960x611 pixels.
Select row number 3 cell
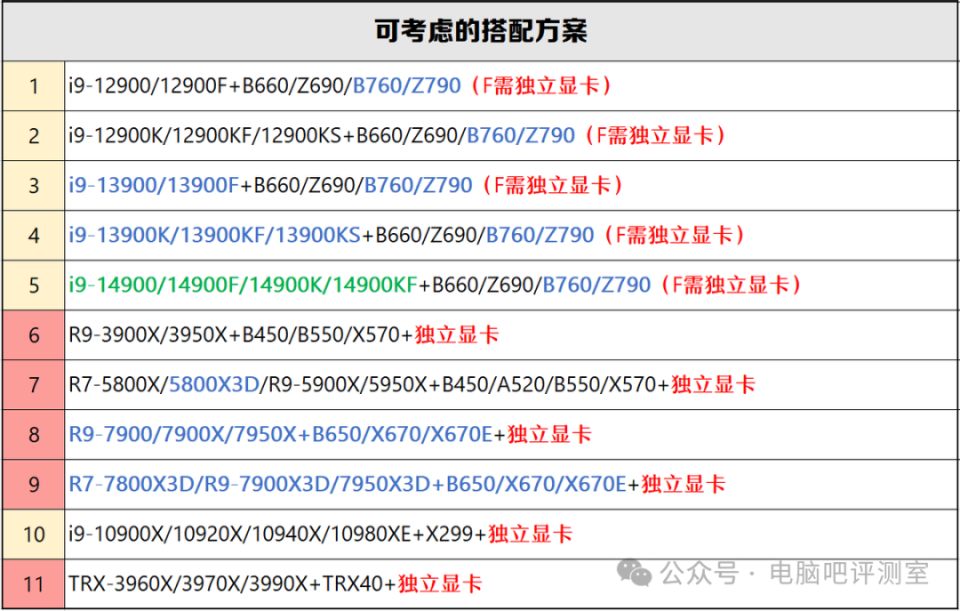pyautogui.click(x=34, y=186)
